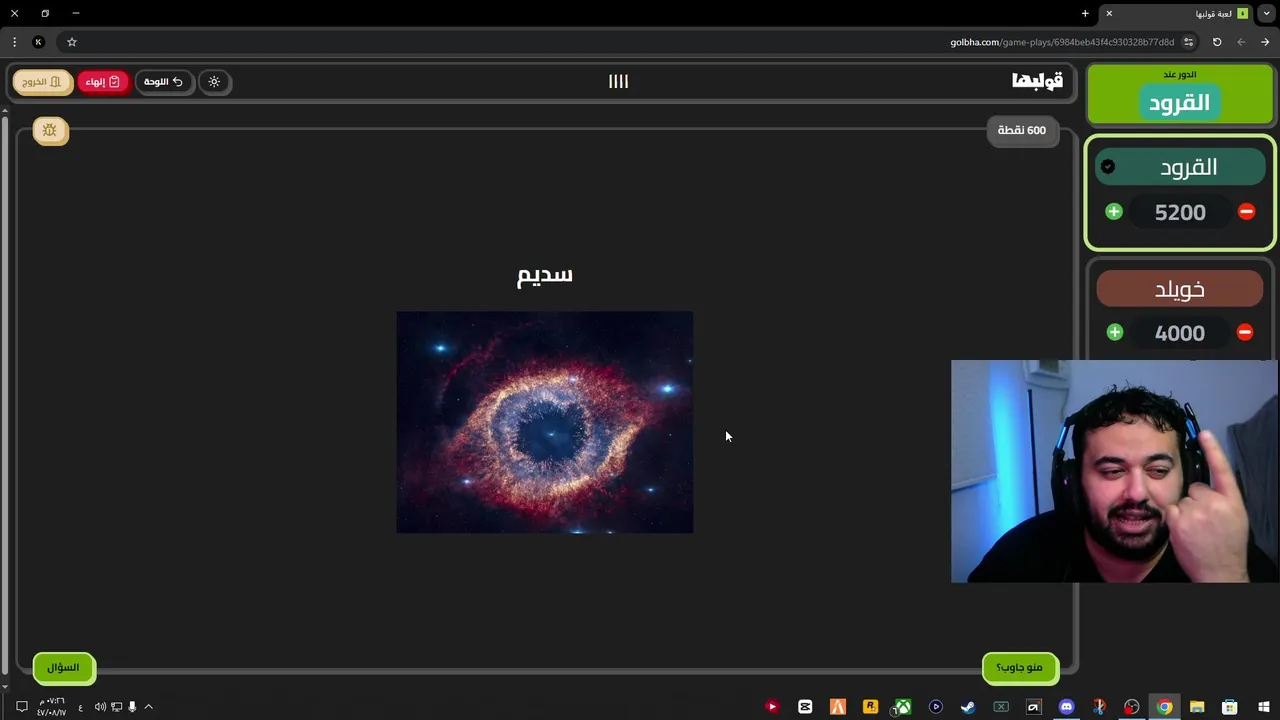Click القرود score value 5200
Image resolution: width=1280 pixels, height=720 pixels.
1180,212
